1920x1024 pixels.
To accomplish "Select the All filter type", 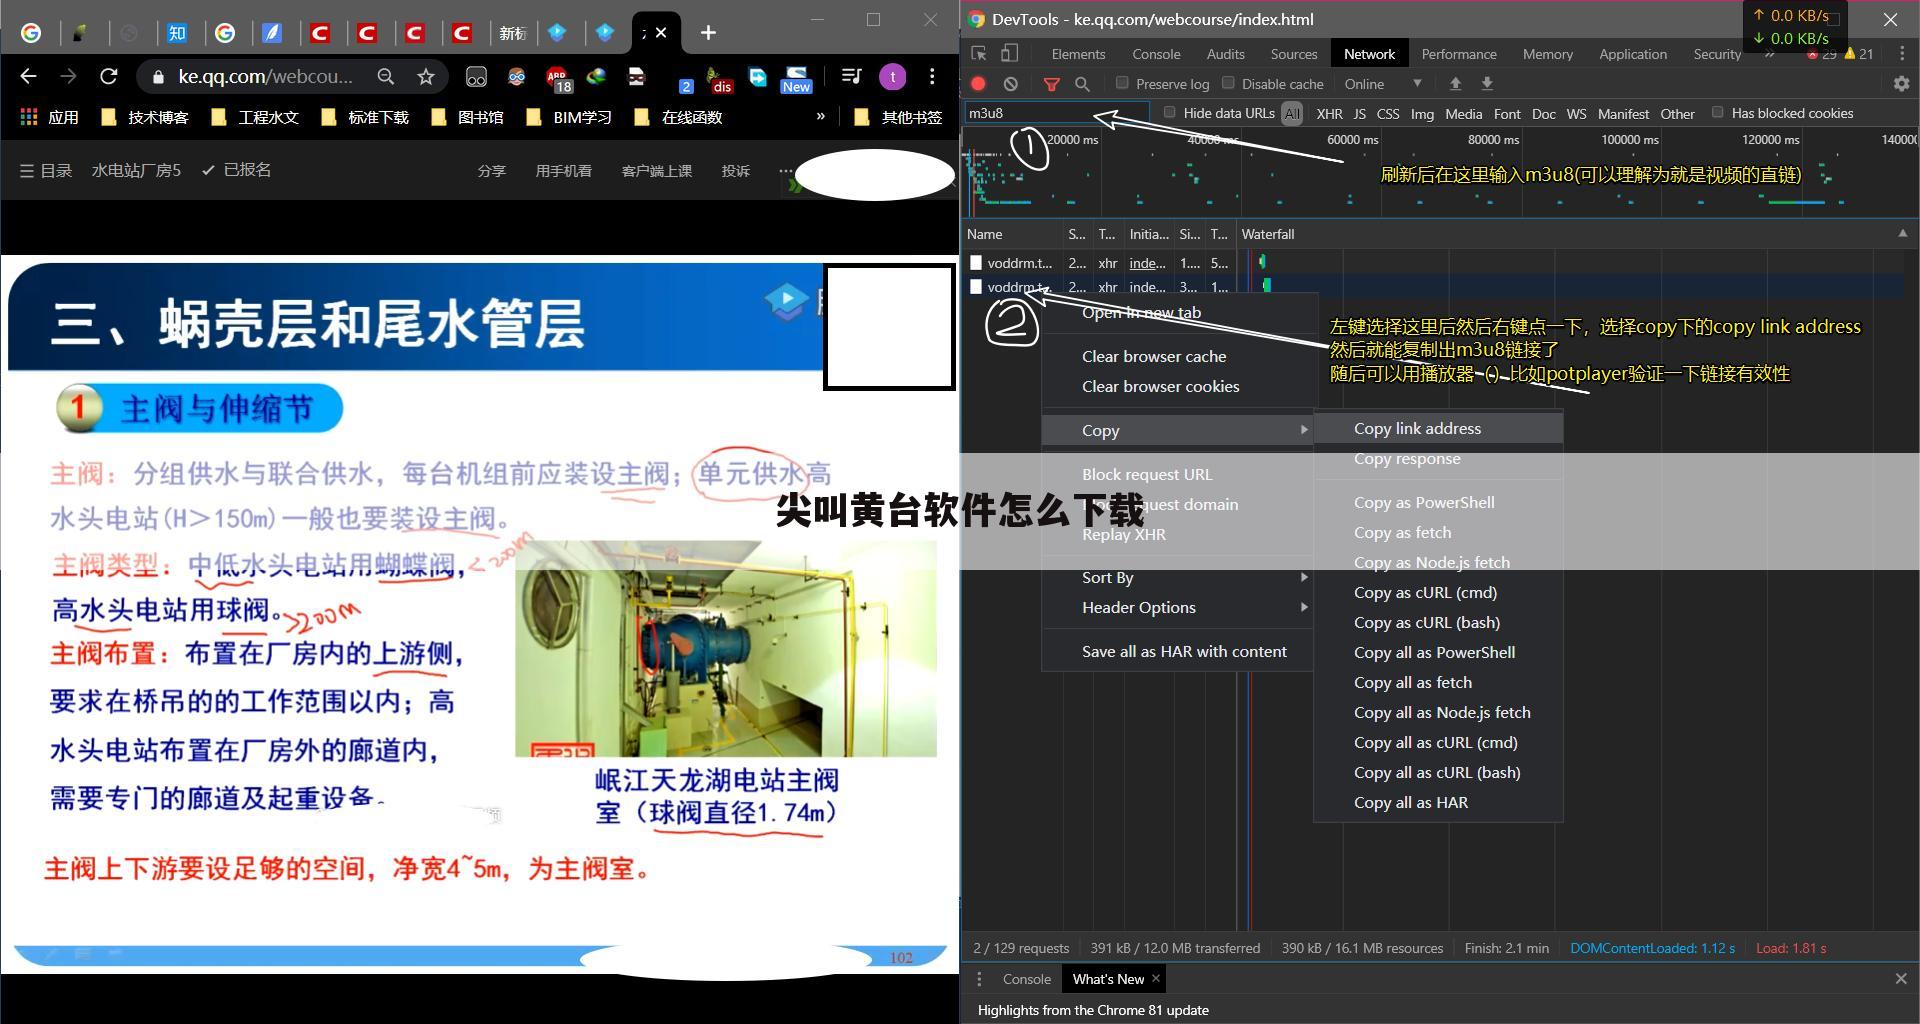I will (x=1292, y=113).
